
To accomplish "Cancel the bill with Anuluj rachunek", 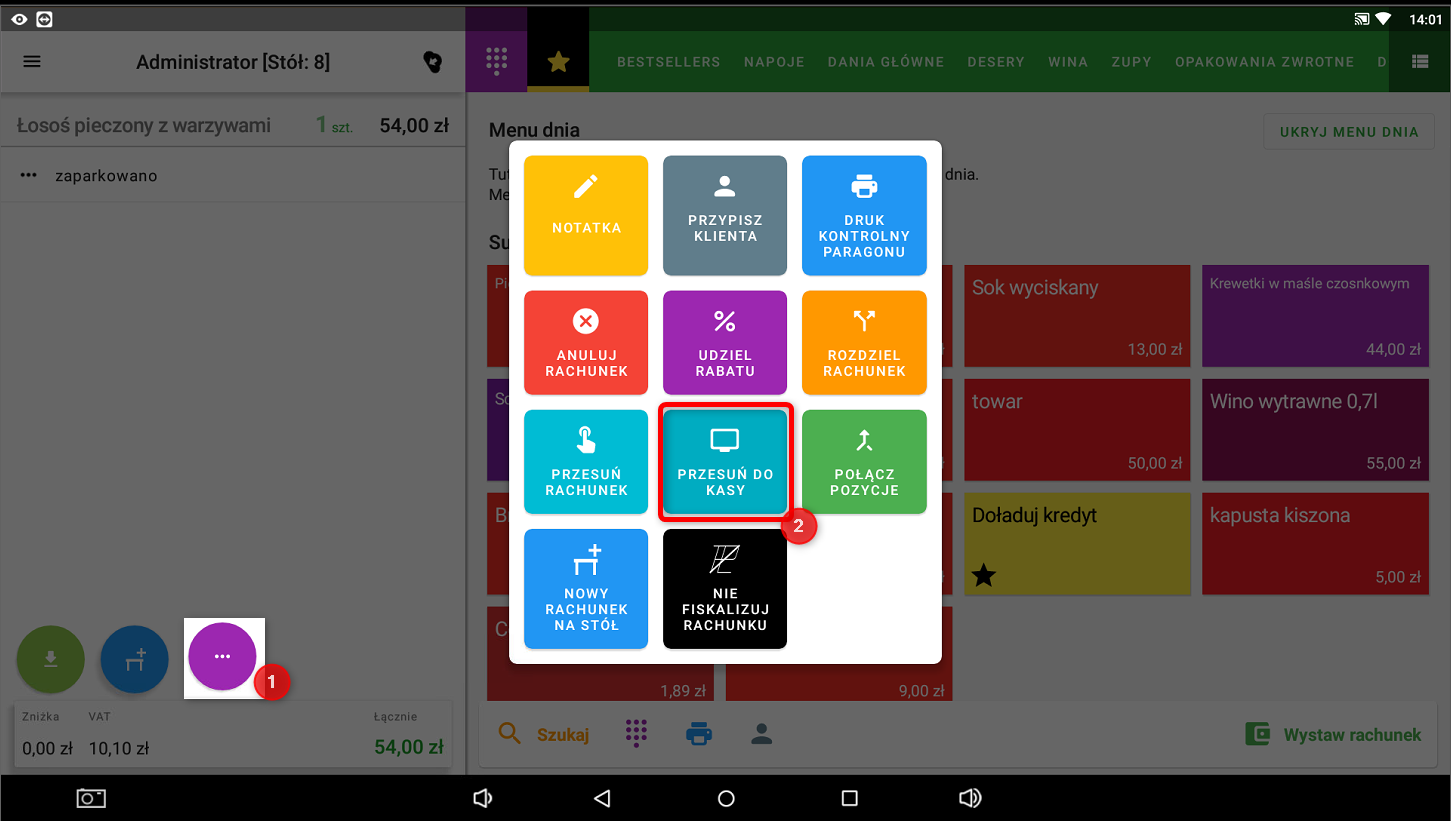I will tap(586, 342).
